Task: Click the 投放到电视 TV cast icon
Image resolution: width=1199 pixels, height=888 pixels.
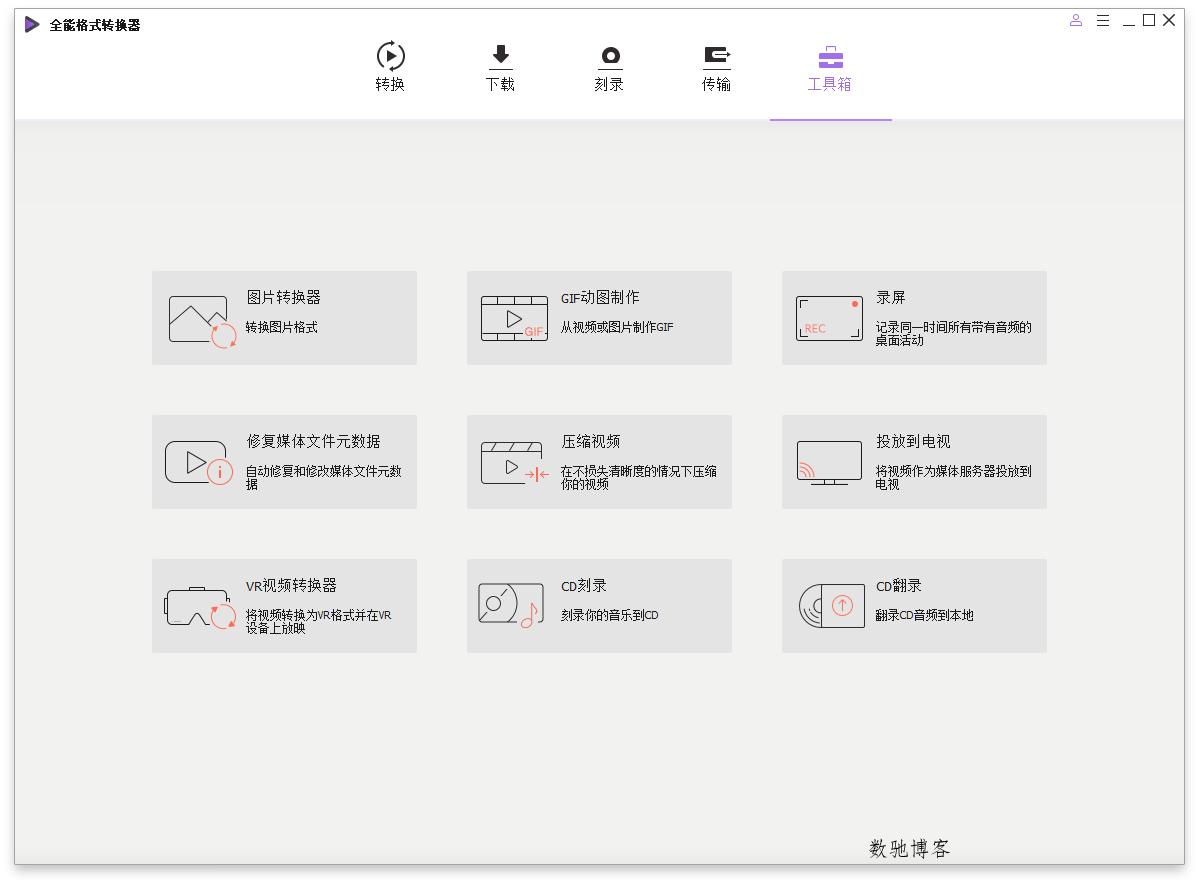Action: (830, 463)
